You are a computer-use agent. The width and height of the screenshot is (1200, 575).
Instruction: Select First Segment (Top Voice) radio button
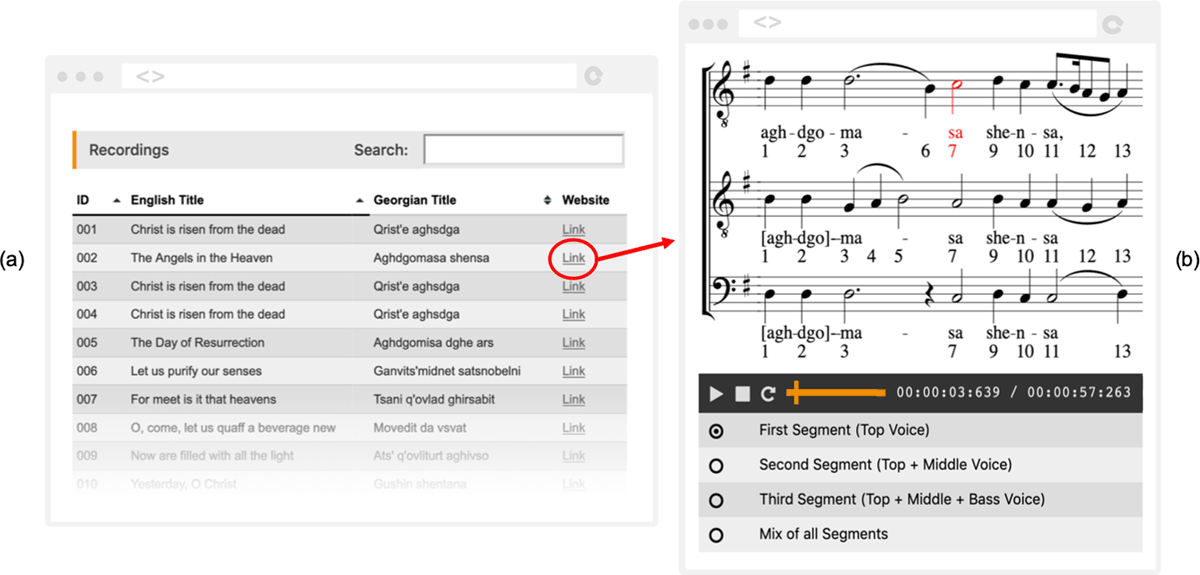715,431
